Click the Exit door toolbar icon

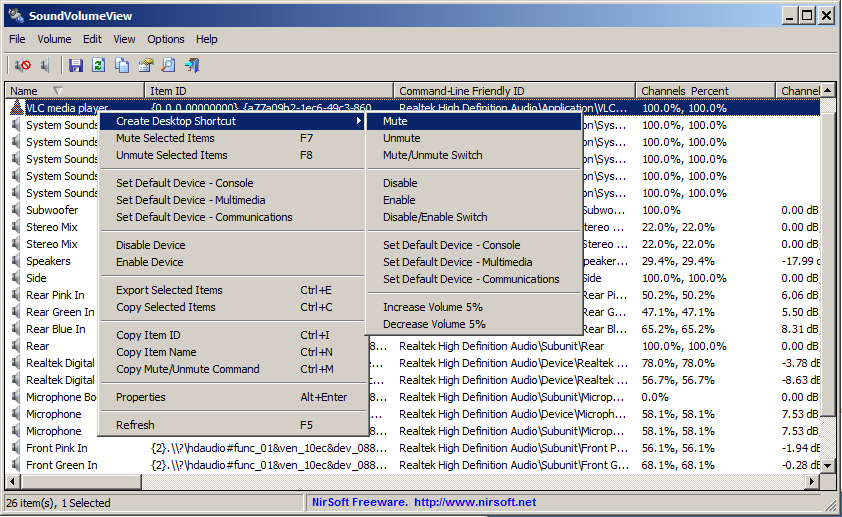(192, 65)
